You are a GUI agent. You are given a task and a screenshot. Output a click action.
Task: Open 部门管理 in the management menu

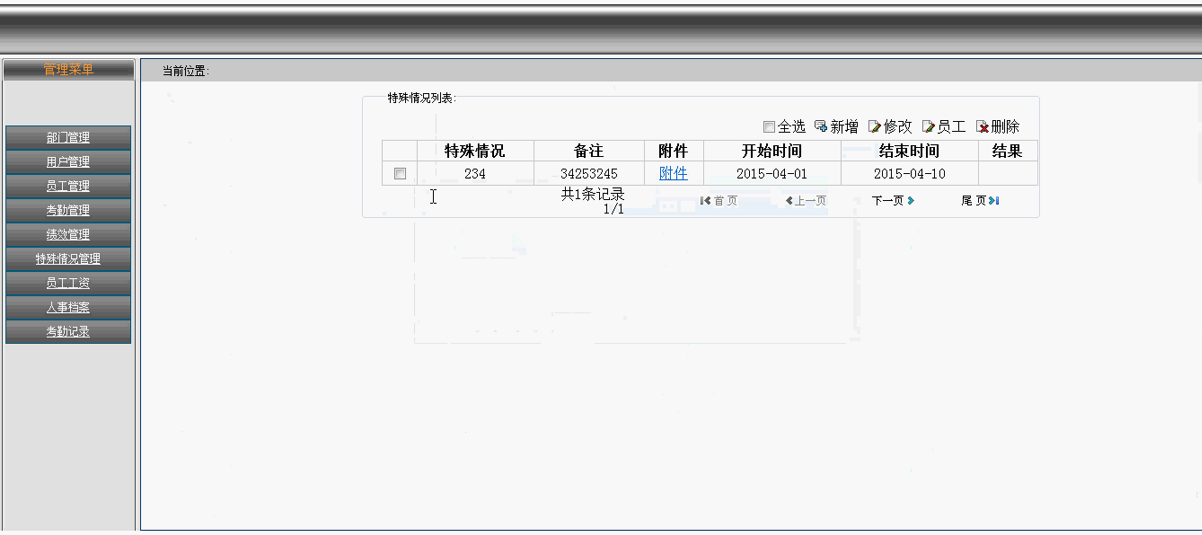pos(68,138)
